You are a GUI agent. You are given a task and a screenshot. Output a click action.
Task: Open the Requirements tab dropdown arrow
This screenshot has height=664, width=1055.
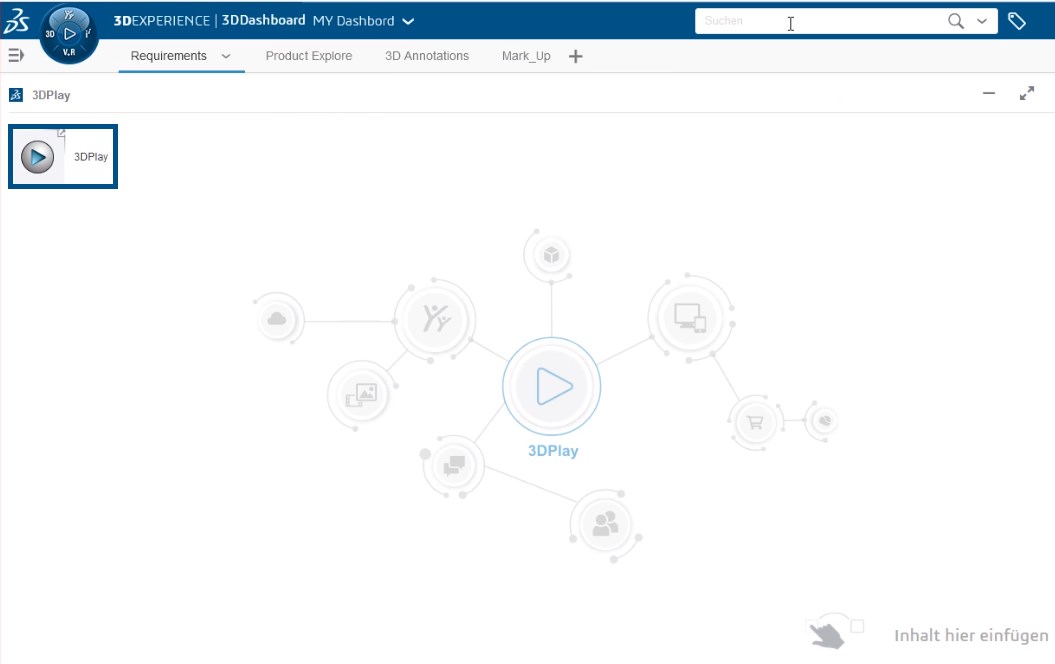226,57
